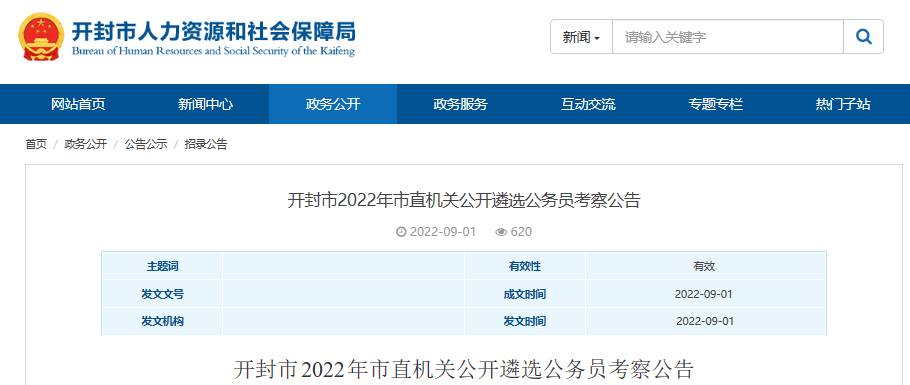Click the eye view-count icon
The image size is (910, 385).
click(x=501, y=232)
